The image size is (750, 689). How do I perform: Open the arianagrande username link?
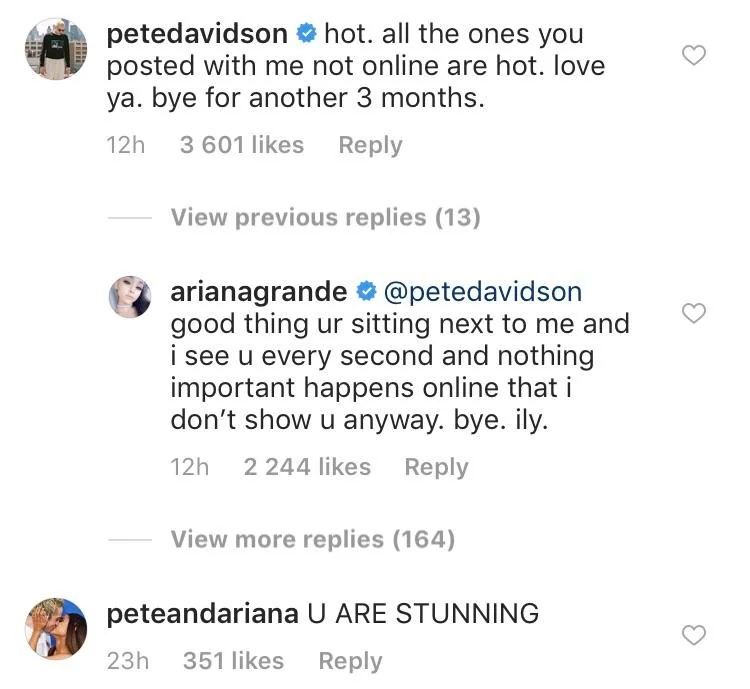[x=259, y=292]
